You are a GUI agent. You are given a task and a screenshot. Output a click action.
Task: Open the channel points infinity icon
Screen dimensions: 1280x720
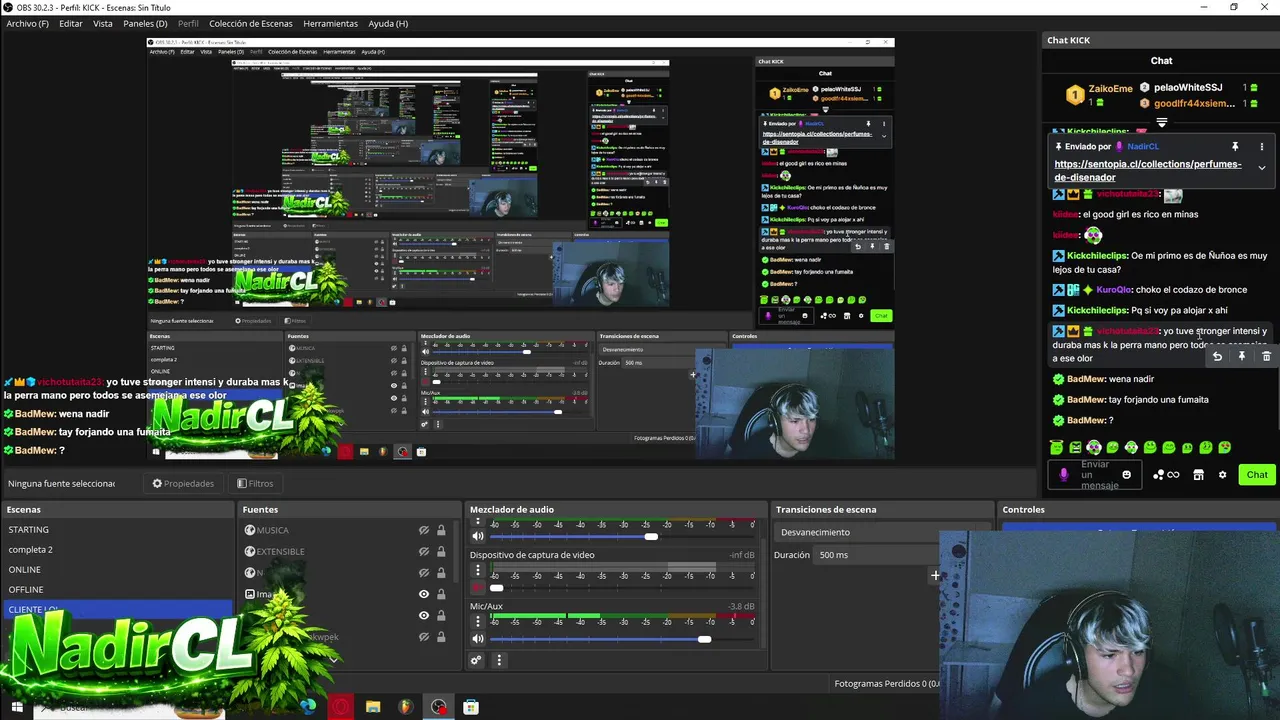[x=1166, y=475]
